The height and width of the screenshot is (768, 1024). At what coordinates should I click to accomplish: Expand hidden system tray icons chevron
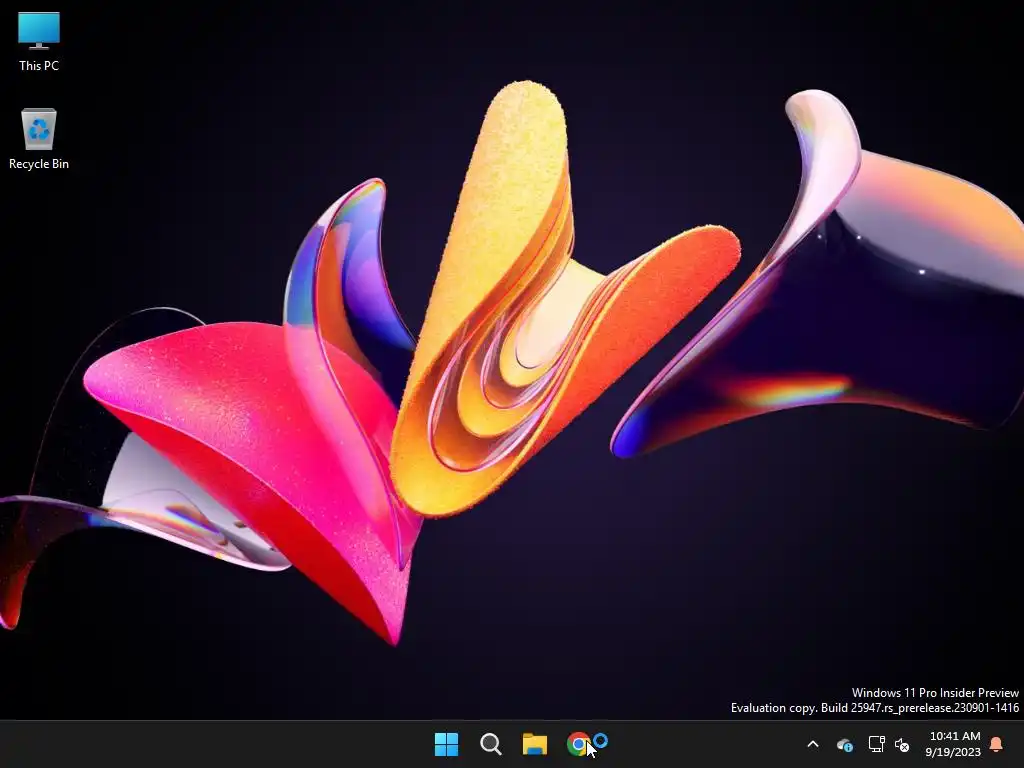(813, 744)
